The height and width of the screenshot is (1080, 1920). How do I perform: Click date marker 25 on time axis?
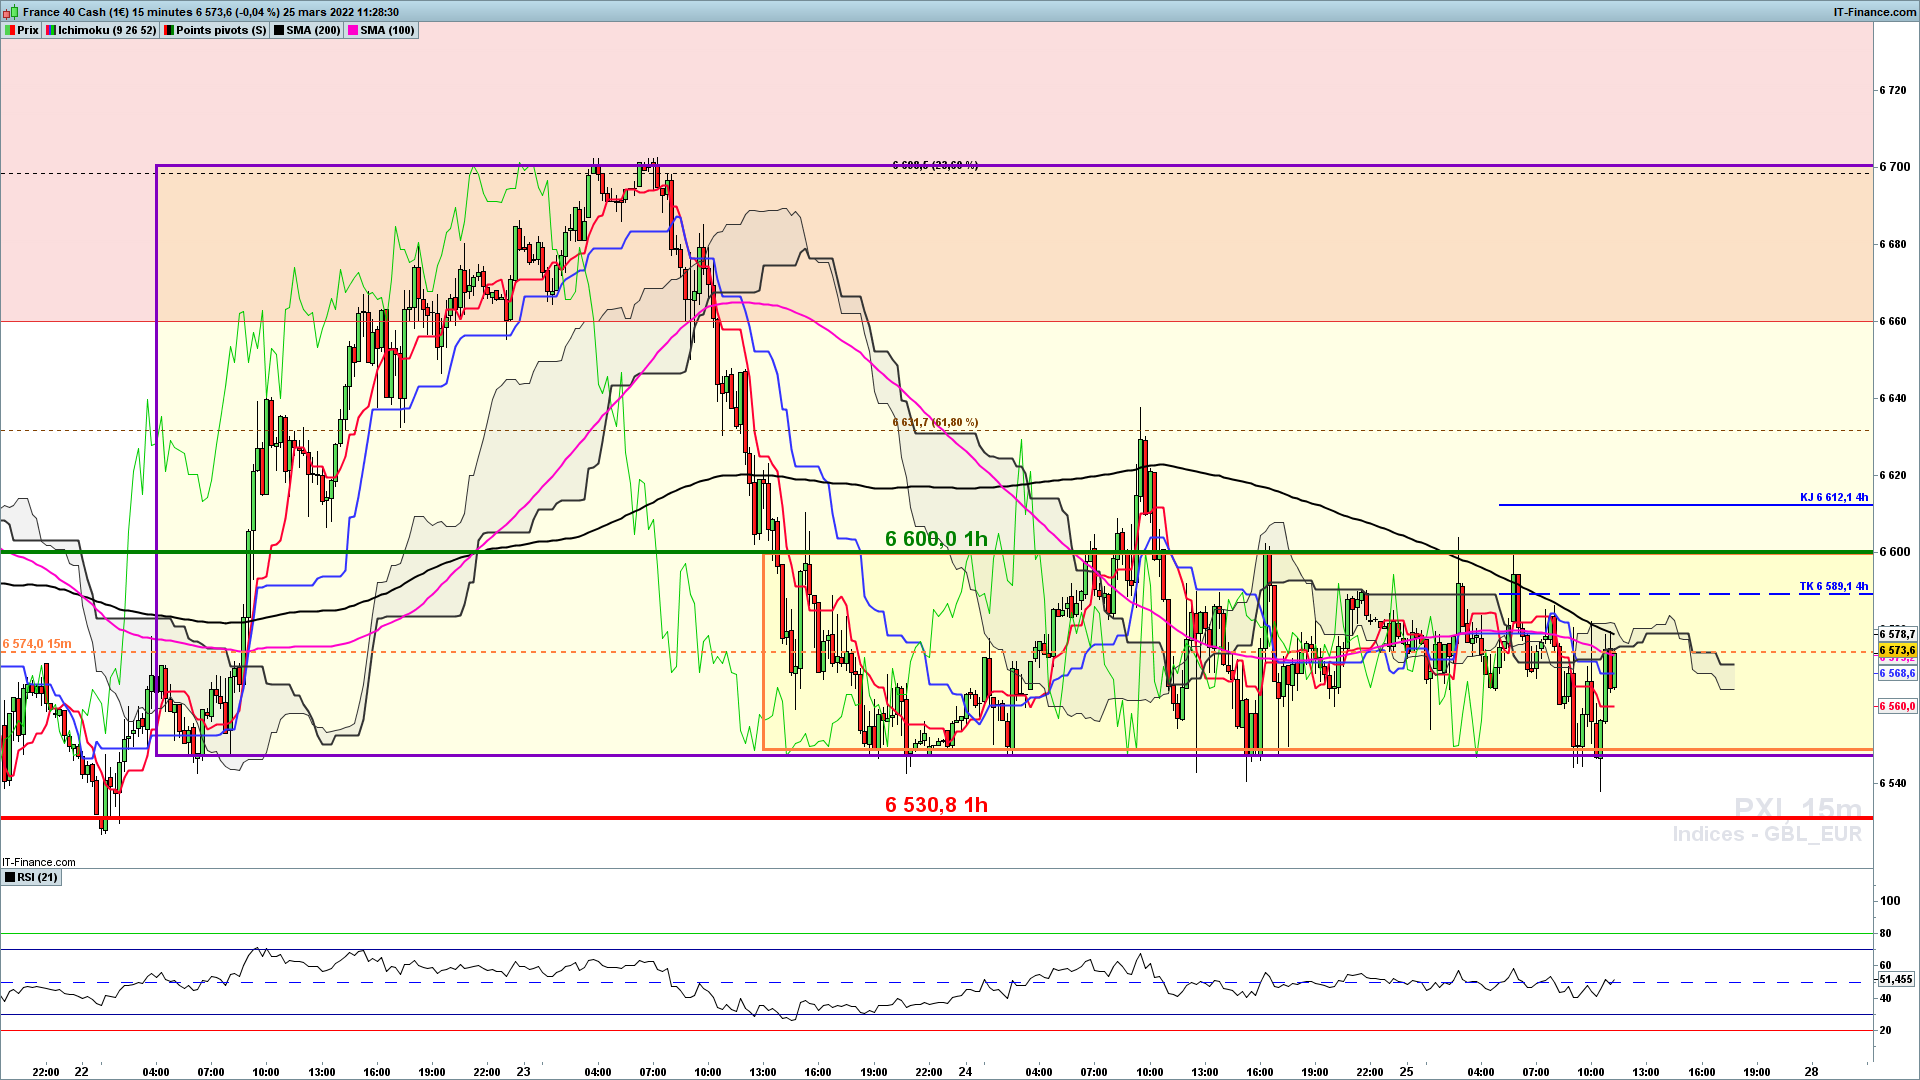[x=1407, y=1071]
